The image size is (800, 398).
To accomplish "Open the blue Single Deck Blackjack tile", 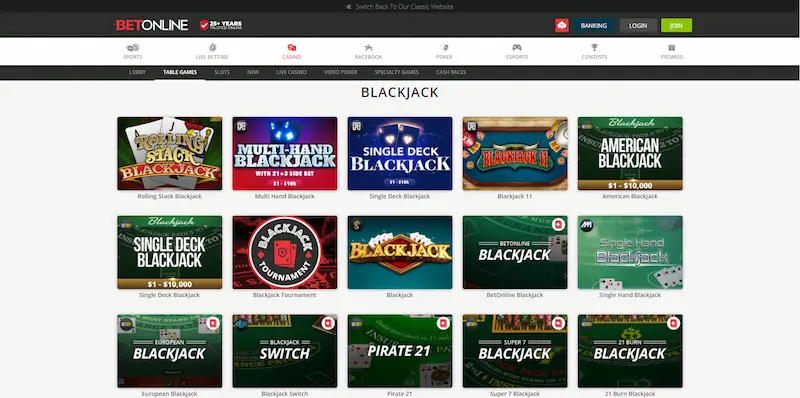I will (x=400, y=154).
